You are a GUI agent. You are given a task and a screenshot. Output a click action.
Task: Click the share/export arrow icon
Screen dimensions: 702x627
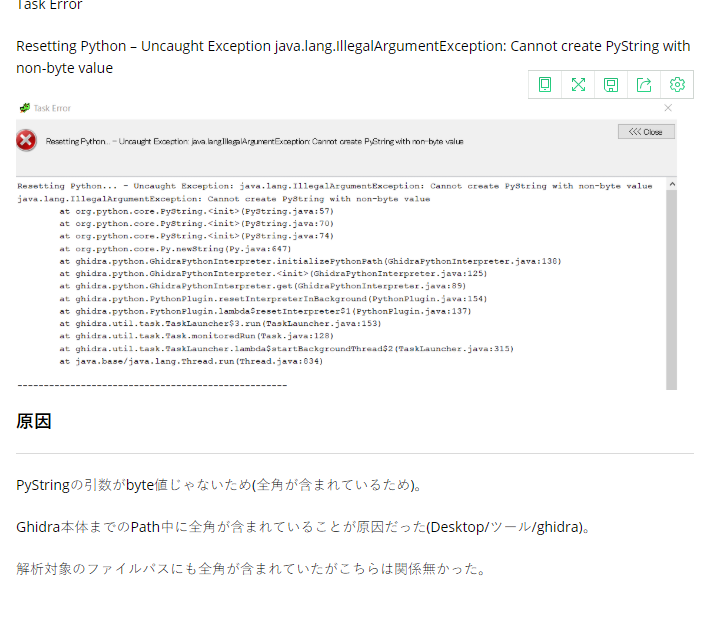tap(644, 85)
